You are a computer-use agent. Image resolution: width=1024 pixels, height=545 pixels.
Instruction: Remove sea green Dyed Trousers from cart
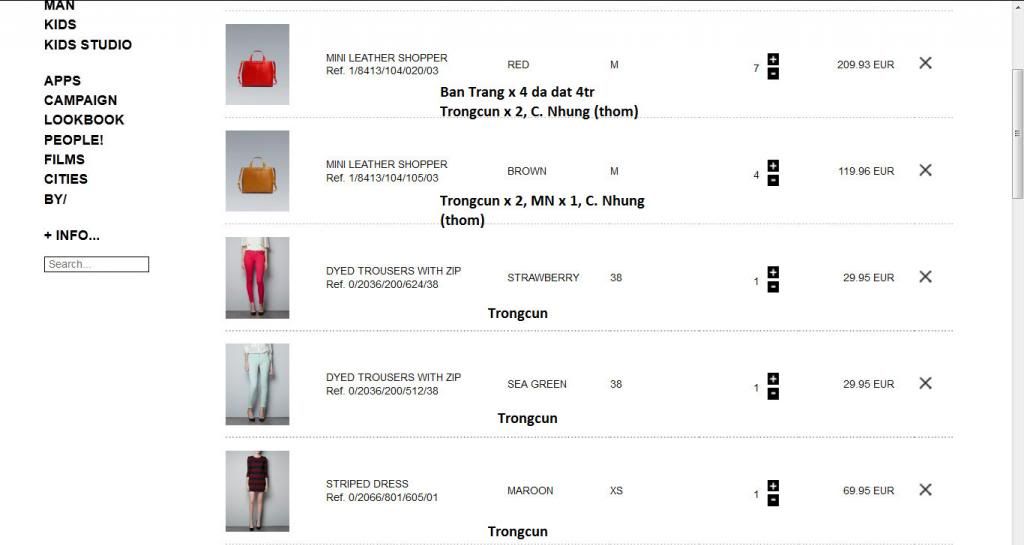point(925,383)
